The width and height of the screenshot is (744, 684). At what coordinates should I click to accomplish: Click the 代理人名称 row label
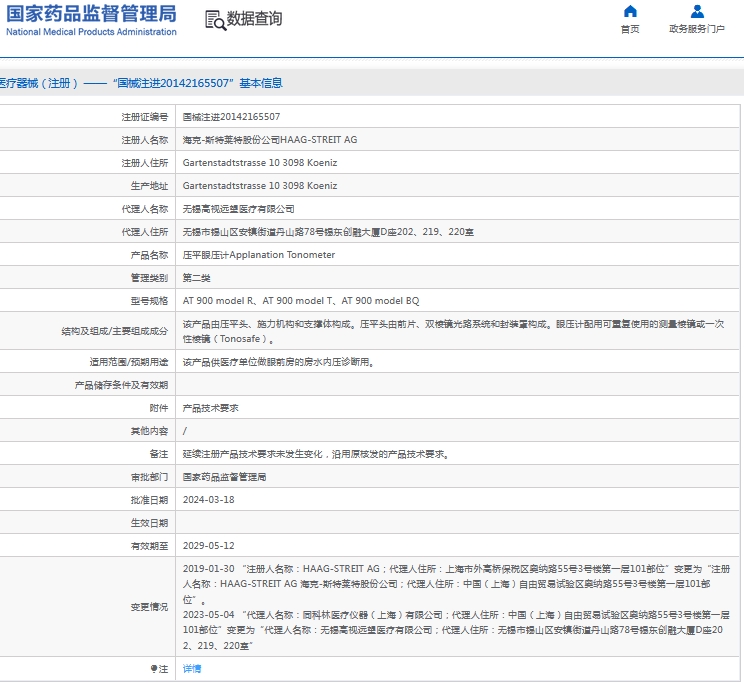coord(145,209)
